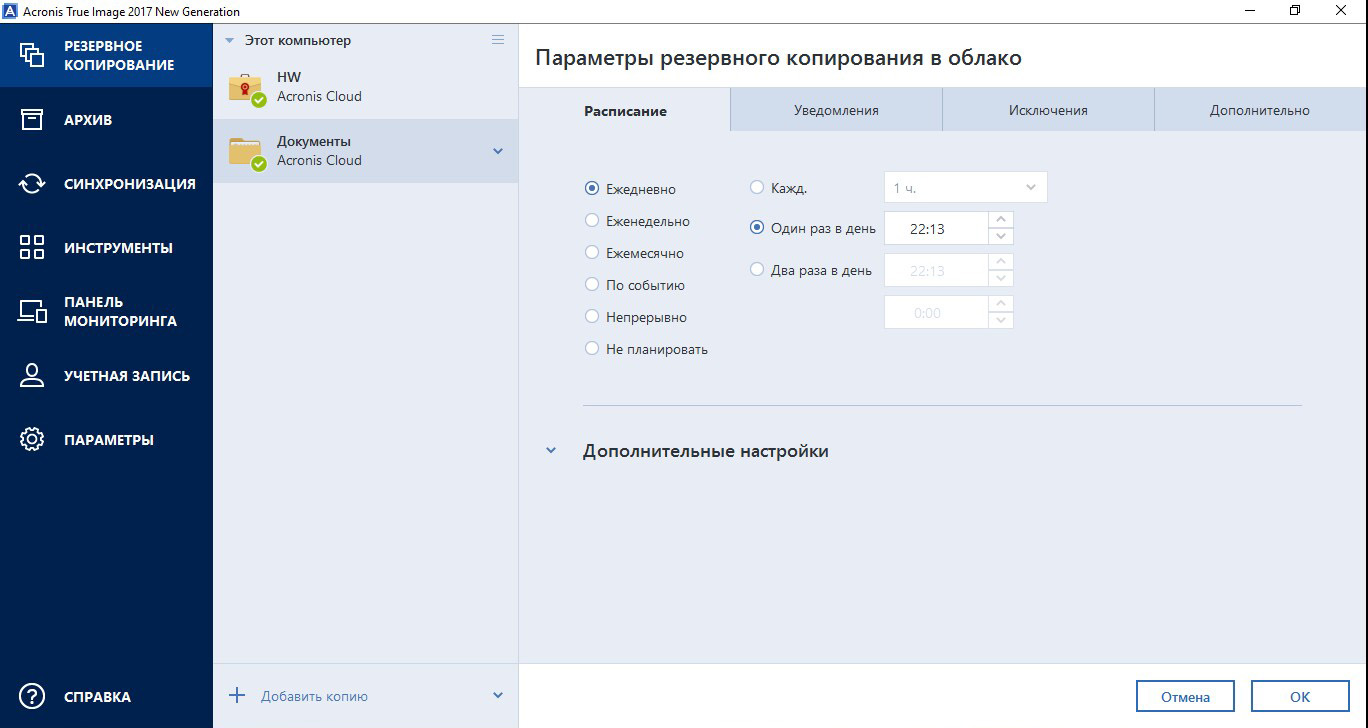Screen dimensions: 1368x728
Task: Increase the Один раз в день time
Action: [x=1001, y=220]
